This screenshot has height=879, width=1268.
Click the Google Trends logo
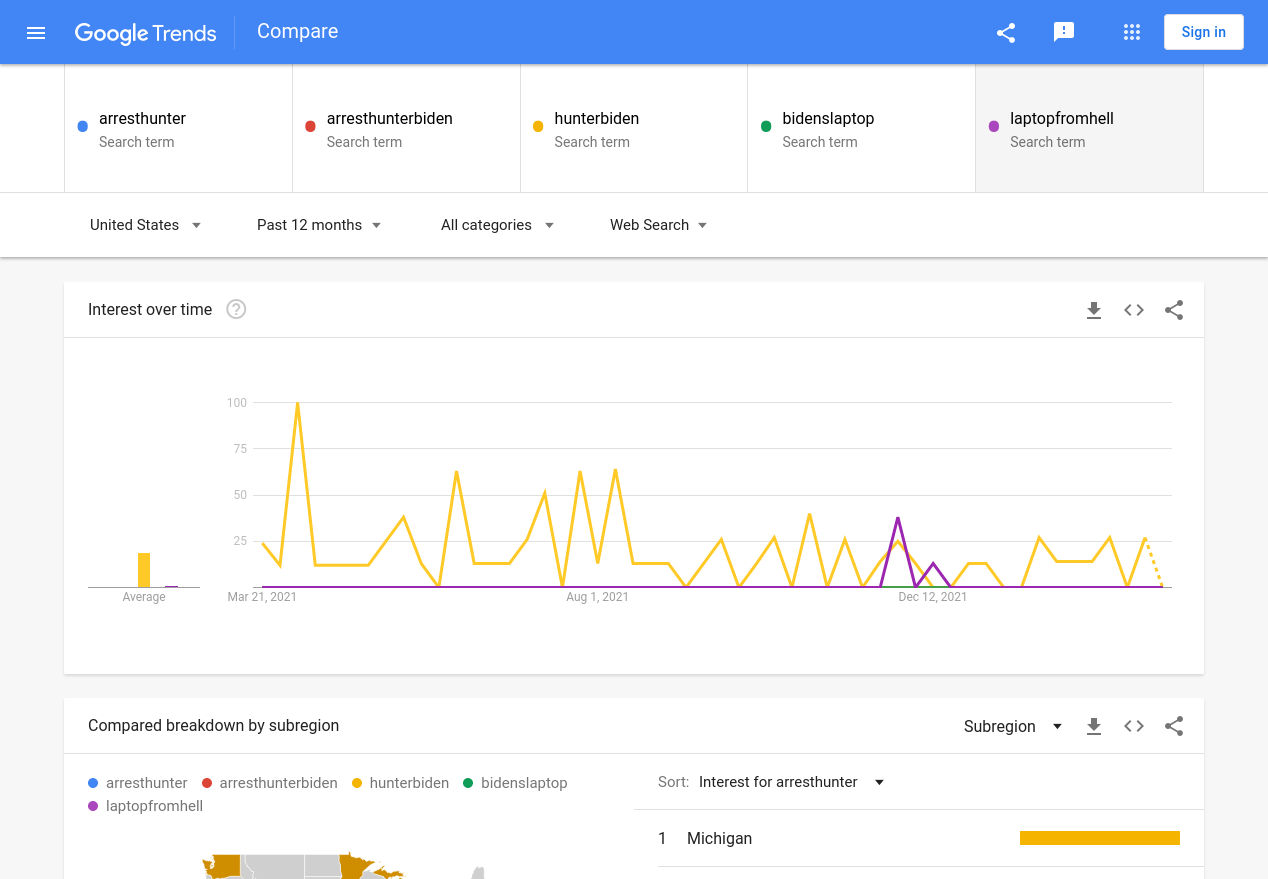pyautogui.click(x=145, y=33)
